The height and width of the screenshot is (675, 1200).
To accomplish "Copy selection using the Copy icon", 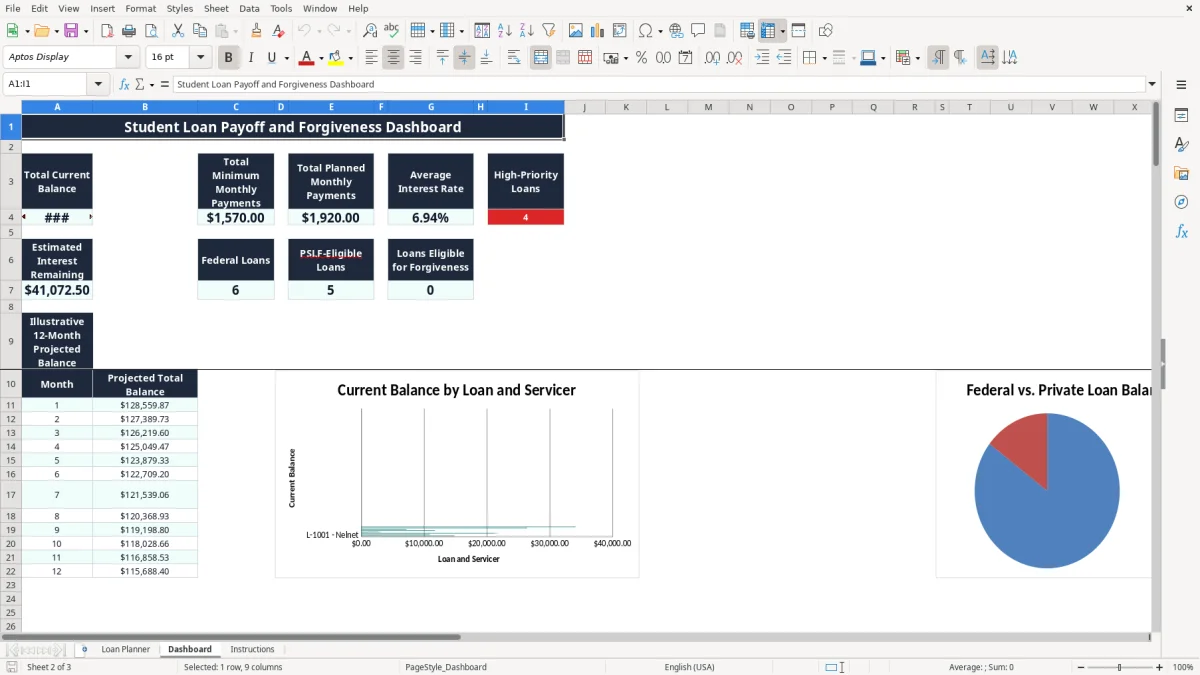I will (x=199, y=31).
